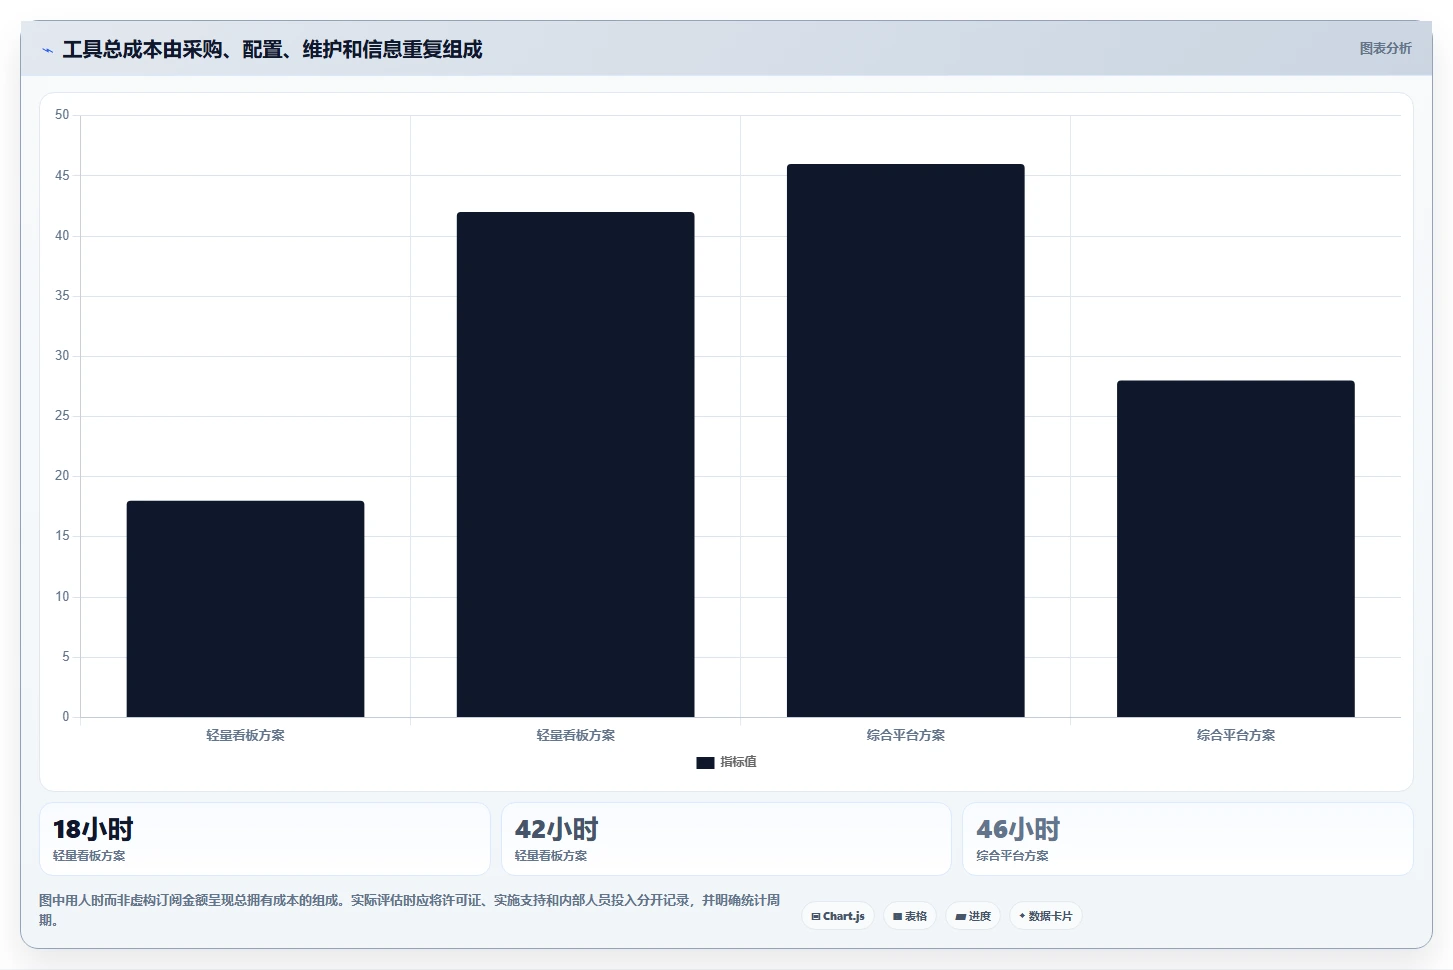Click the y-axis tick label 20
This screenshot has width=1453, height=970.
pos(62,476)
